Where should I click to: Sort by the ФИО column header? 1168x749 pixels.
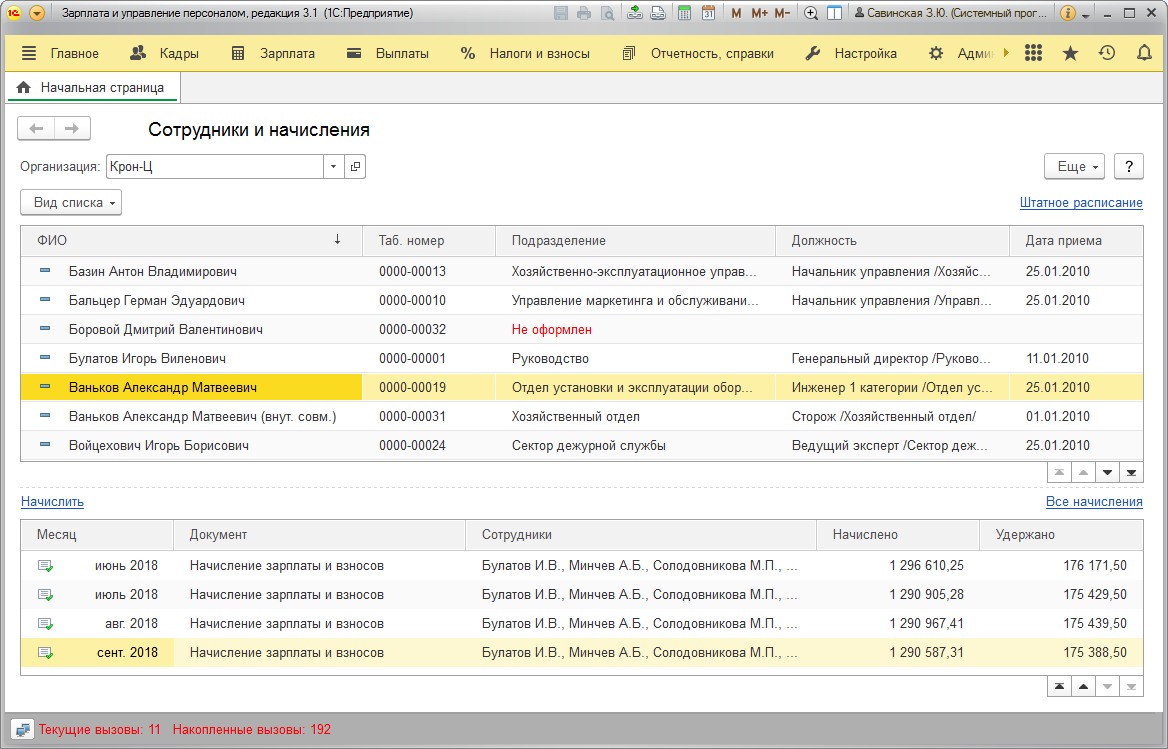tap(191, 240)
